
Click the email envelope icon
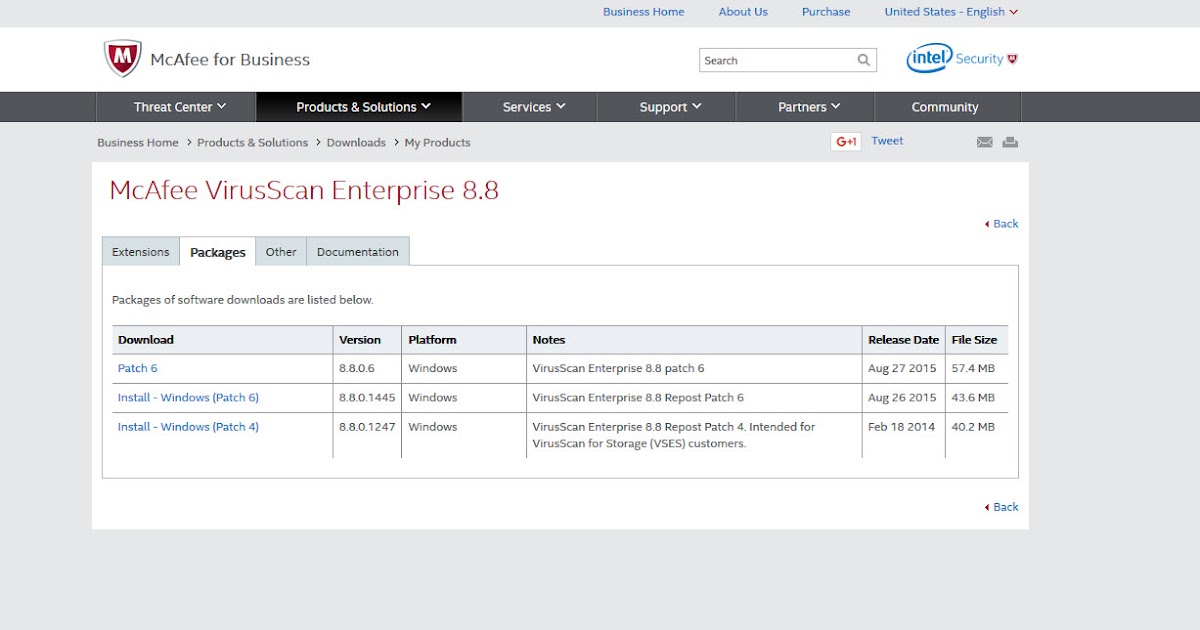click(x=985, y=142)
